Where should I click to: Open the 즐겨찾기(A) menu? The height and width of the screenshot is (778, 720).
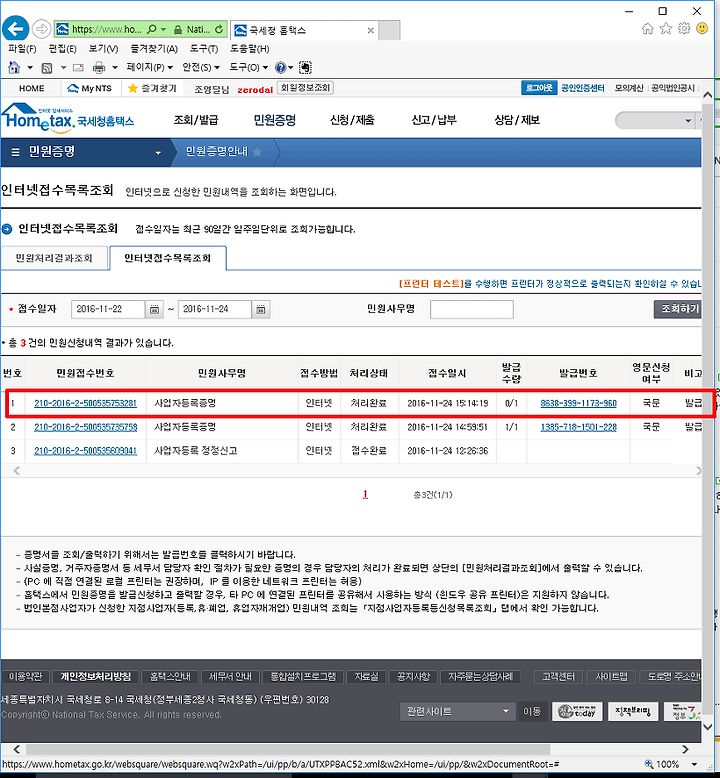point(154,49)
